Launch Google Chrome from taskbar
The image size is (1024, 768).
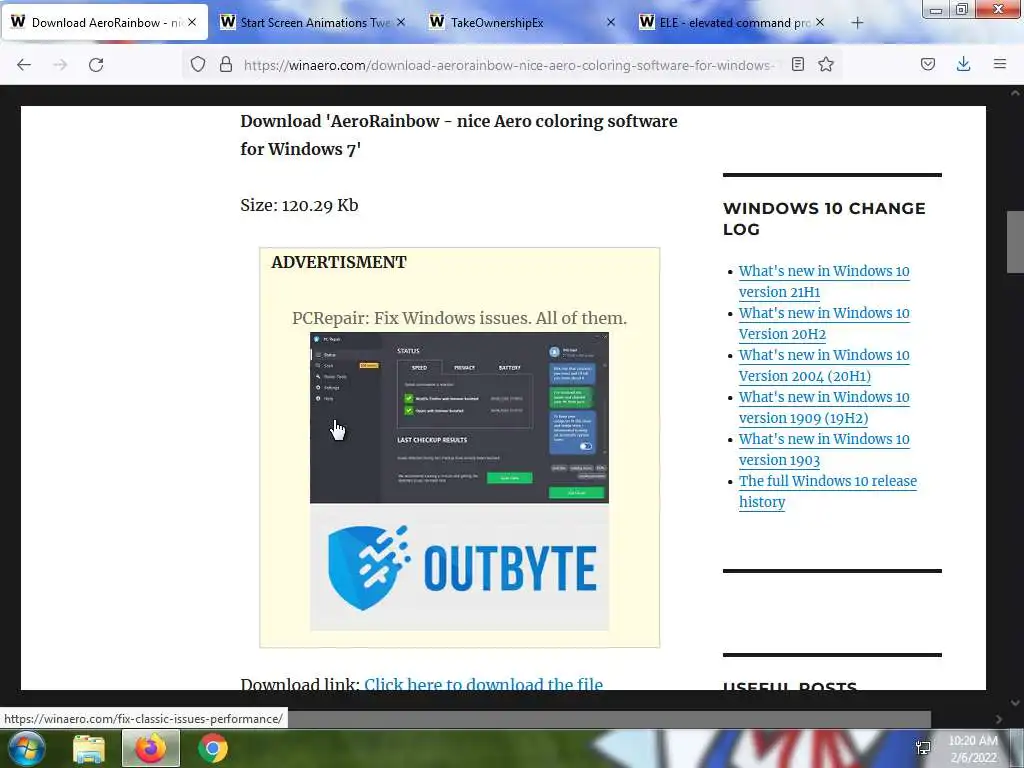point(213,748)
